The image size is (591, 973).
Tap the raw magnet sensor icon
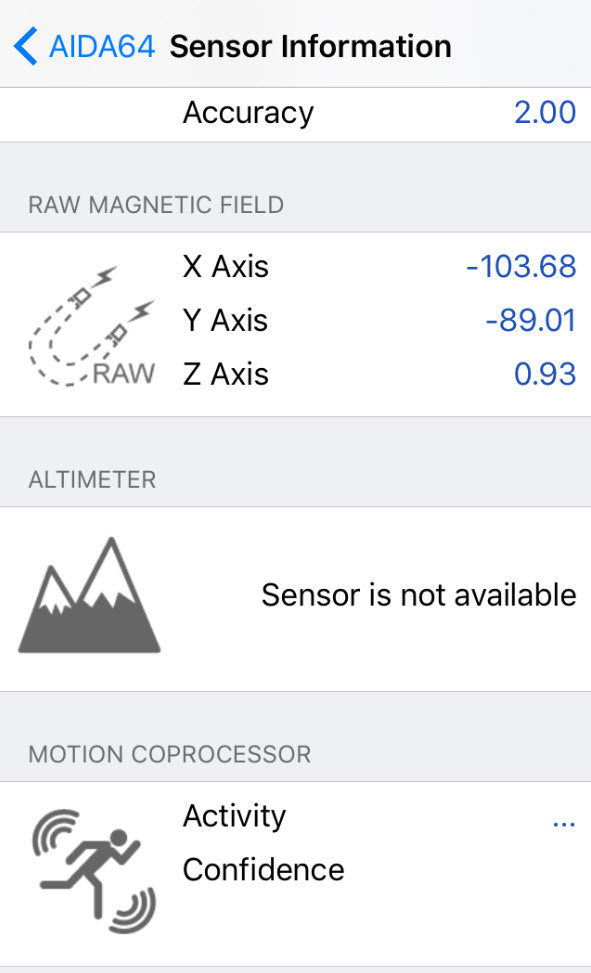point(91,326)
